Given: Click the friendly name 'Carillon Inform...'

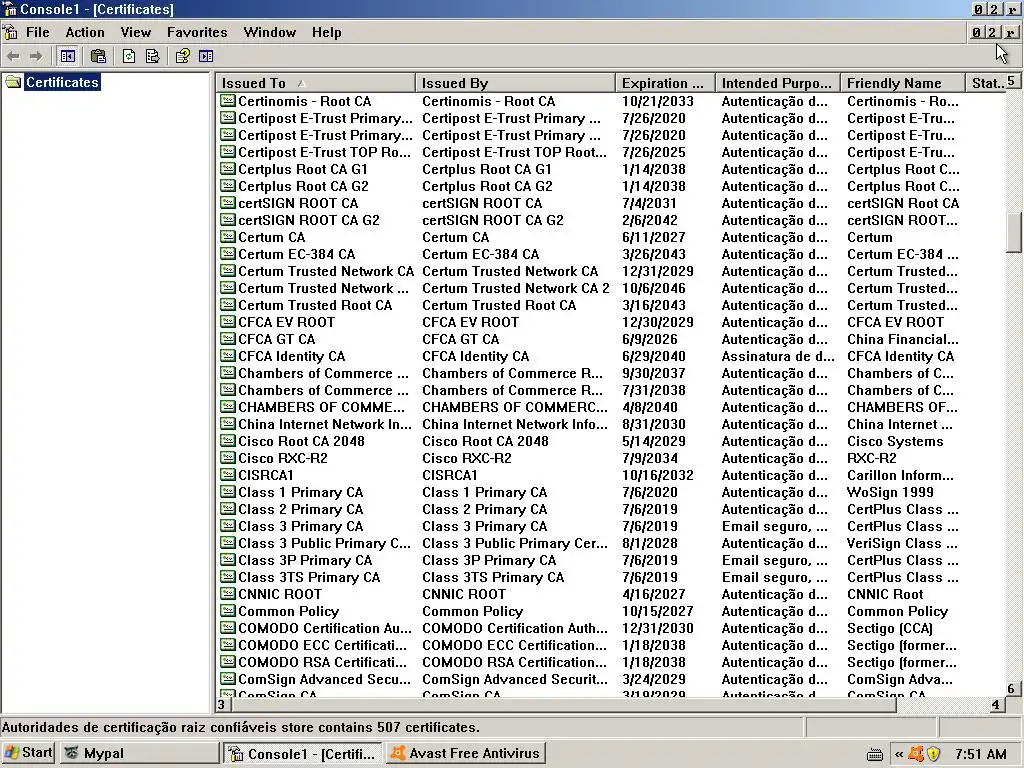Looking at the screenshot, I should (x=900, y=475).
